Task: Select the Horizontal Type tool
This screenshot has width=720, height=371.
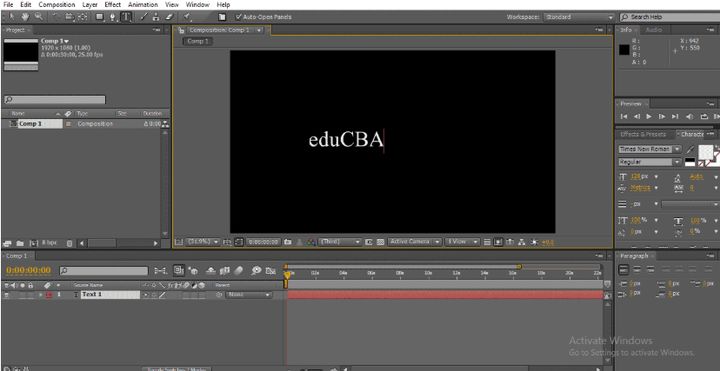Action: click(x=126, y=17)
